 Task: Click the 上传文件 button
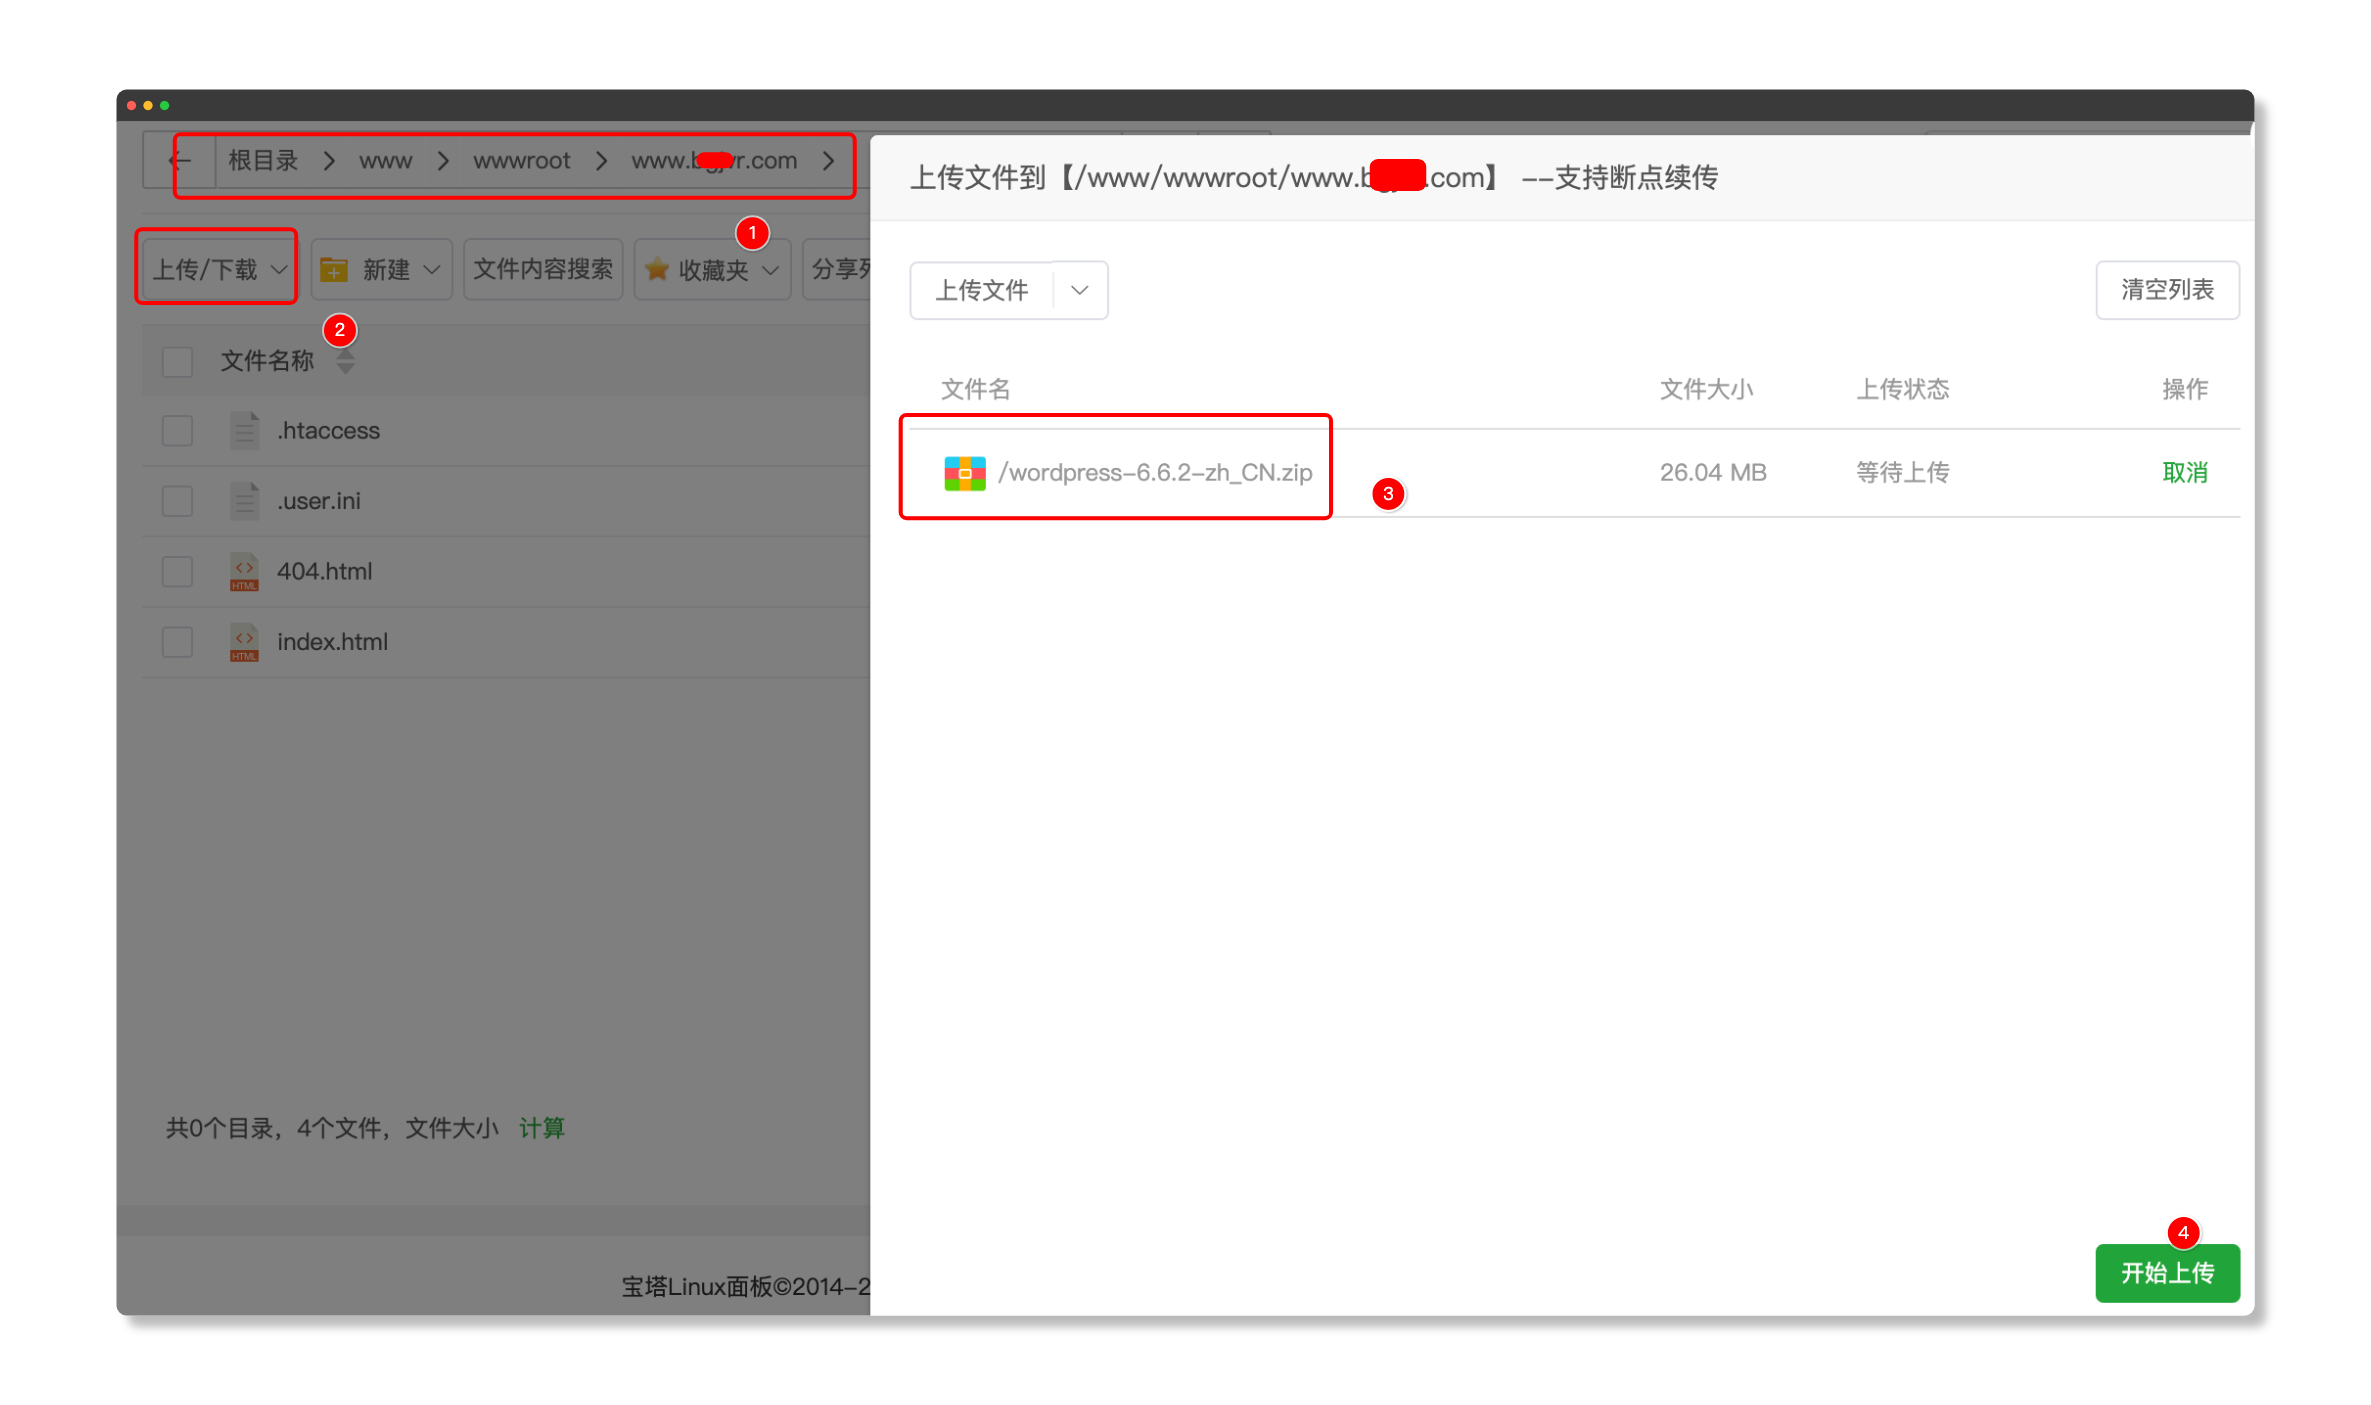pos(981,290)
